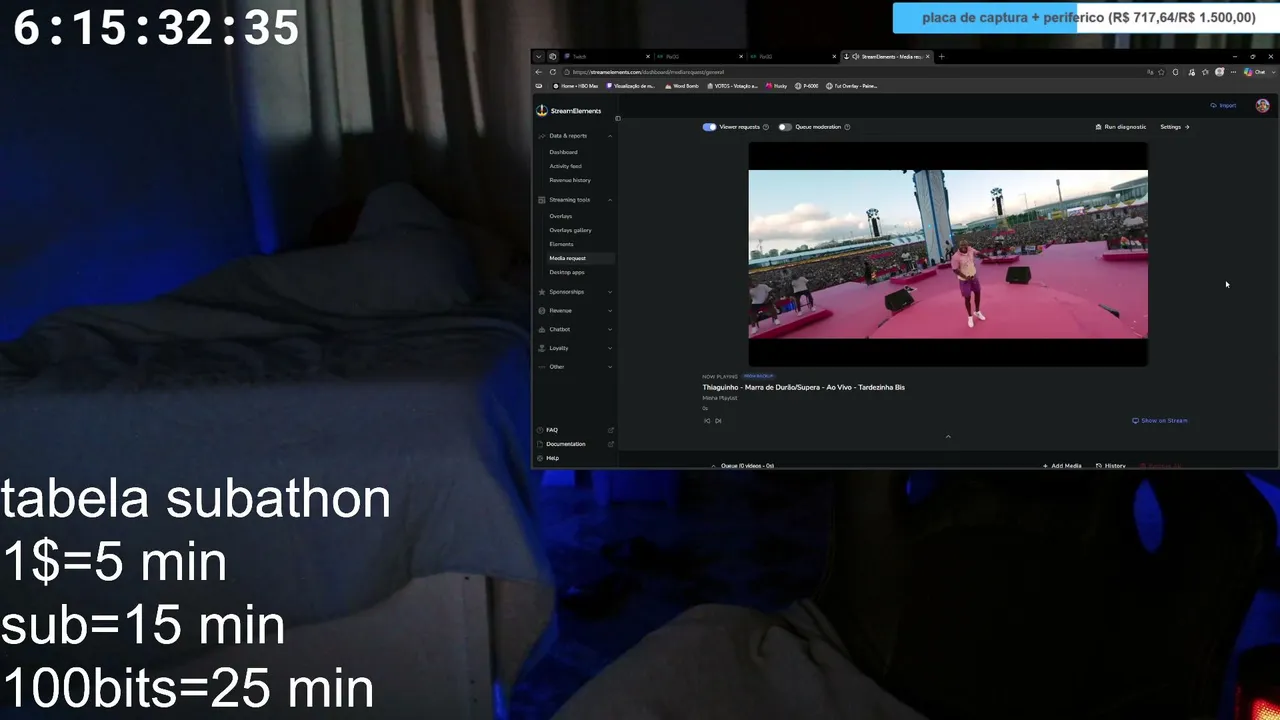Open the Copilot Chat button
Screen dimensions: 1280x720
click(x=1256, y=72)
